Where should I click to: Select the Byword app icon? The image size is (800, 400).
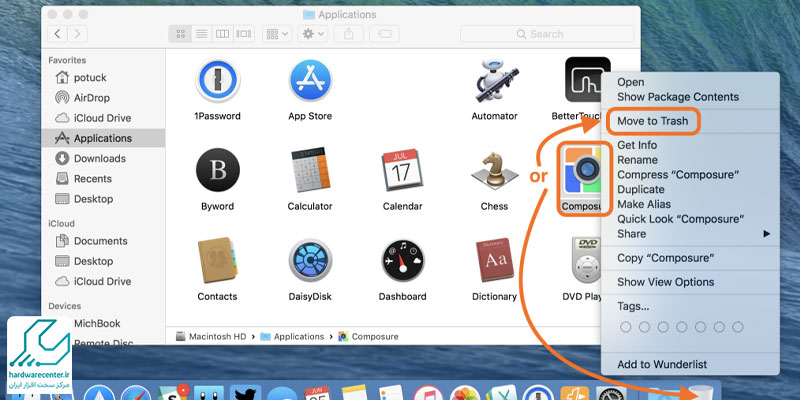(216, 171)
